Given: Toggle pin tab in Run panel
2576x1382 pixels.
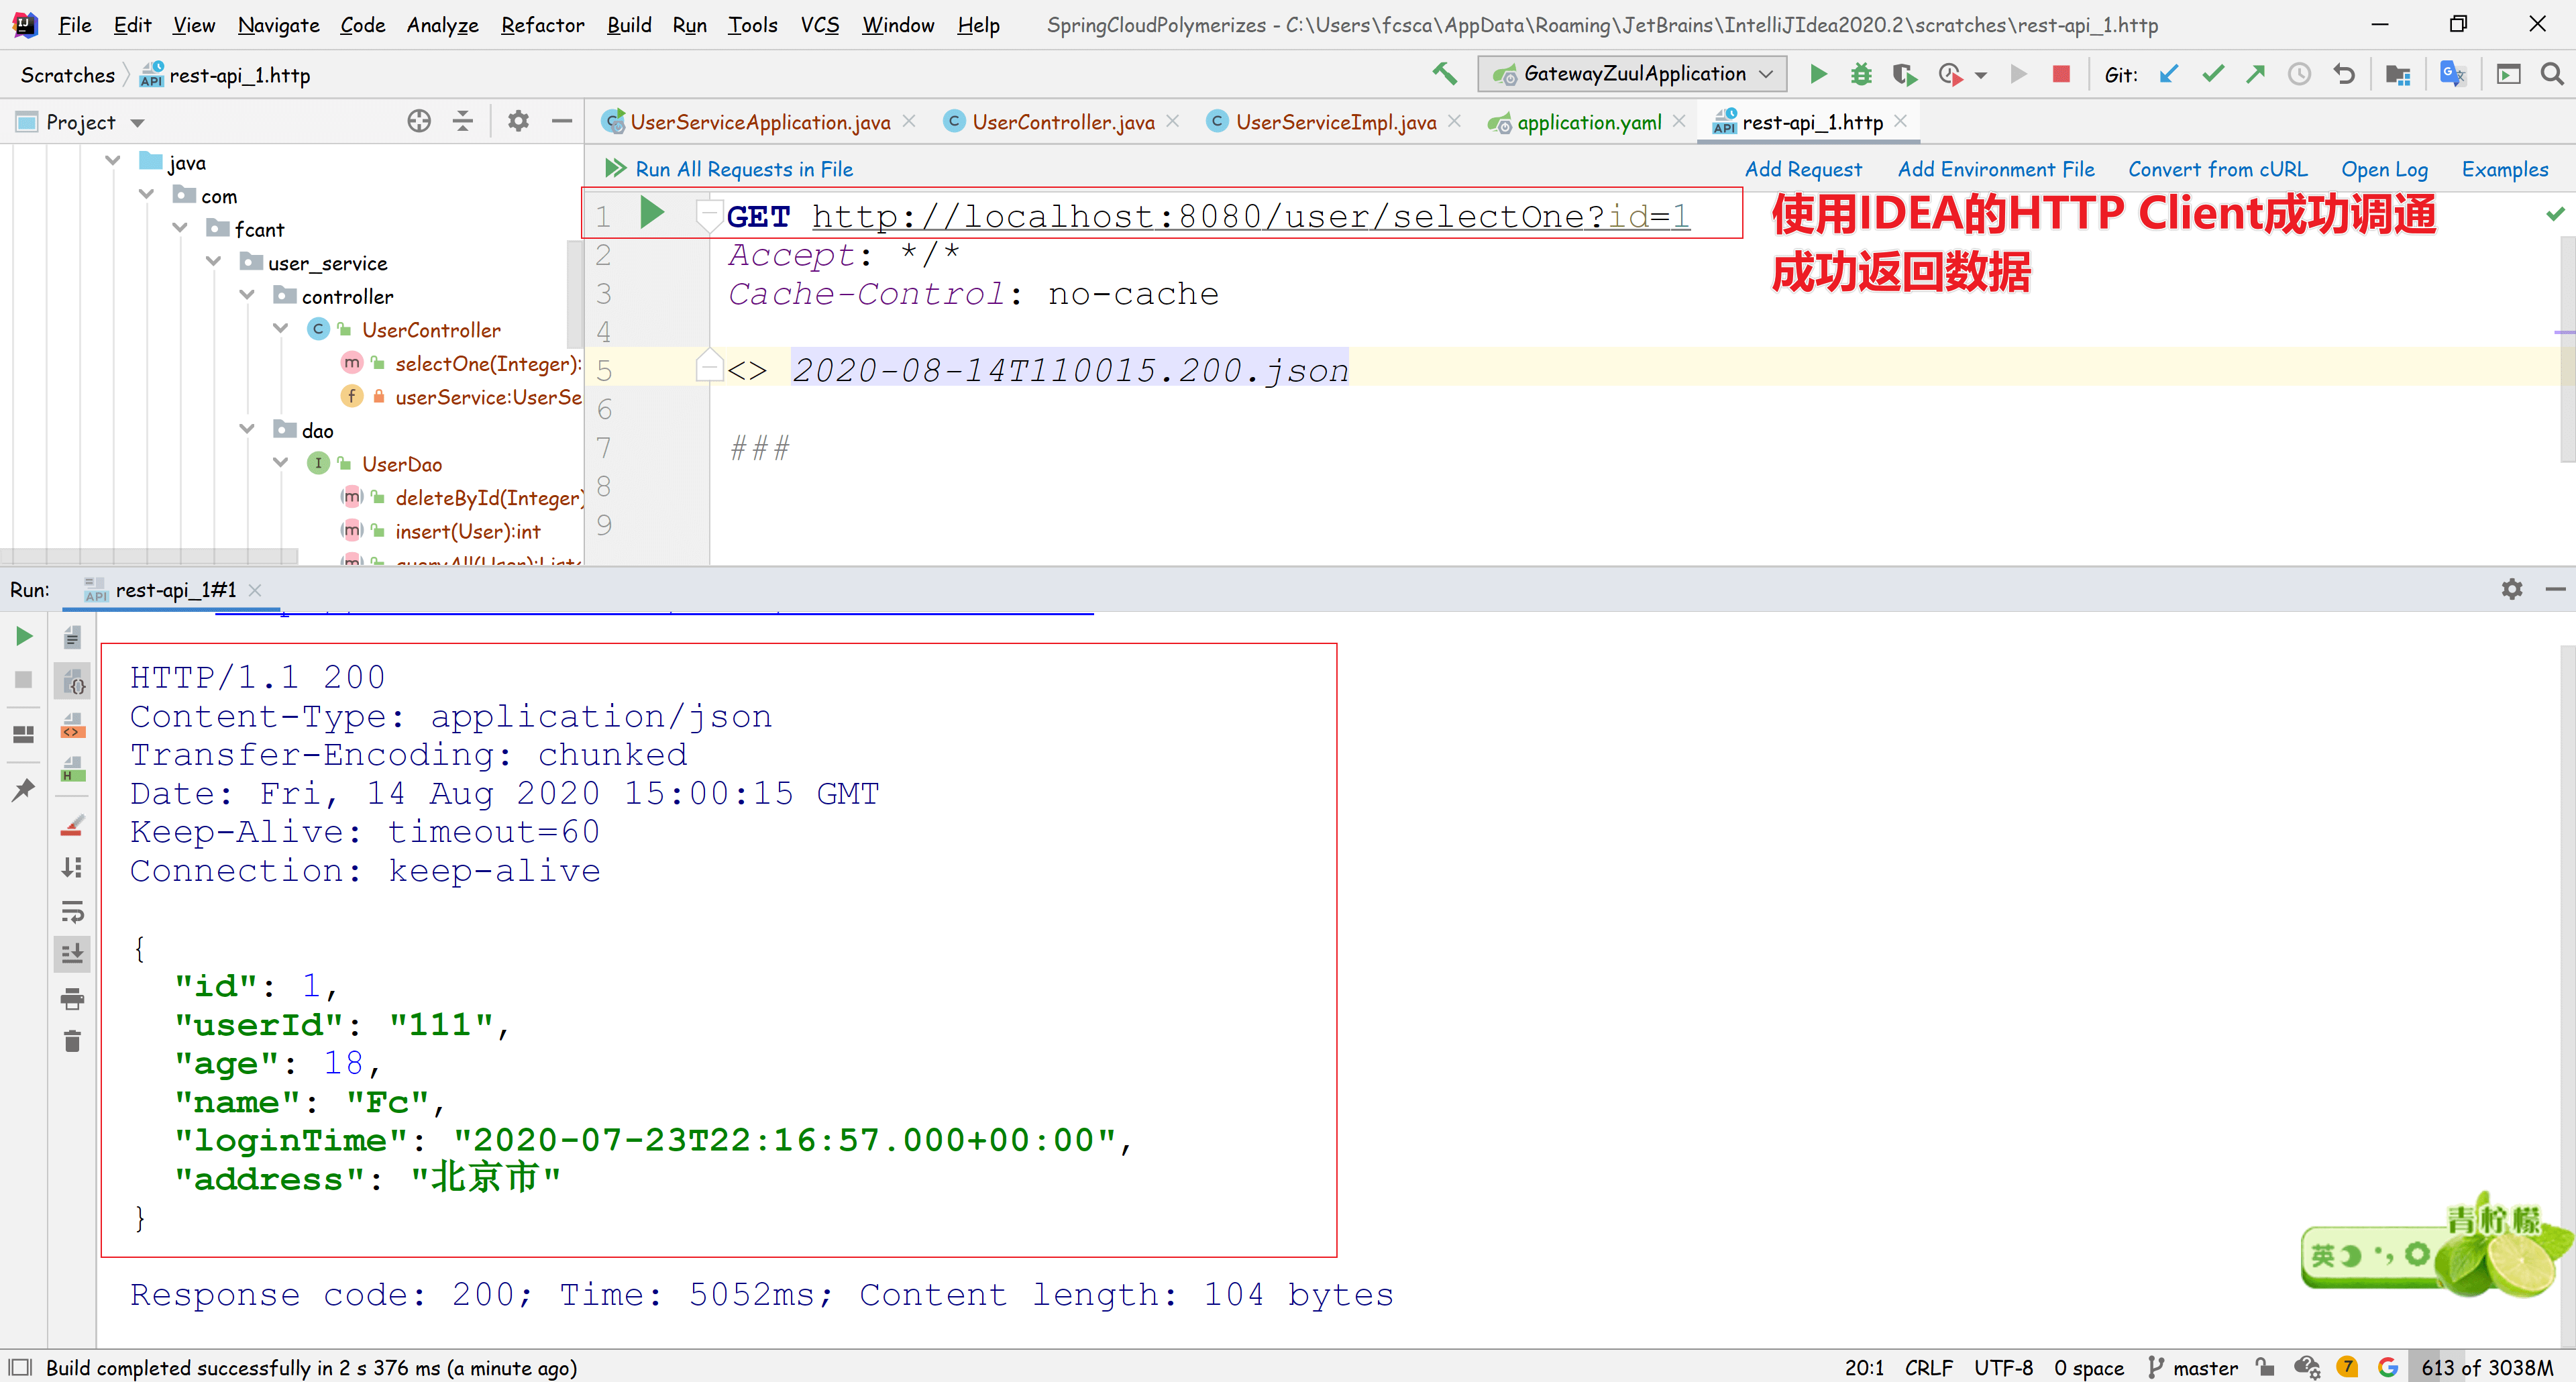Looking at the screenshot, I should (23, 790).
